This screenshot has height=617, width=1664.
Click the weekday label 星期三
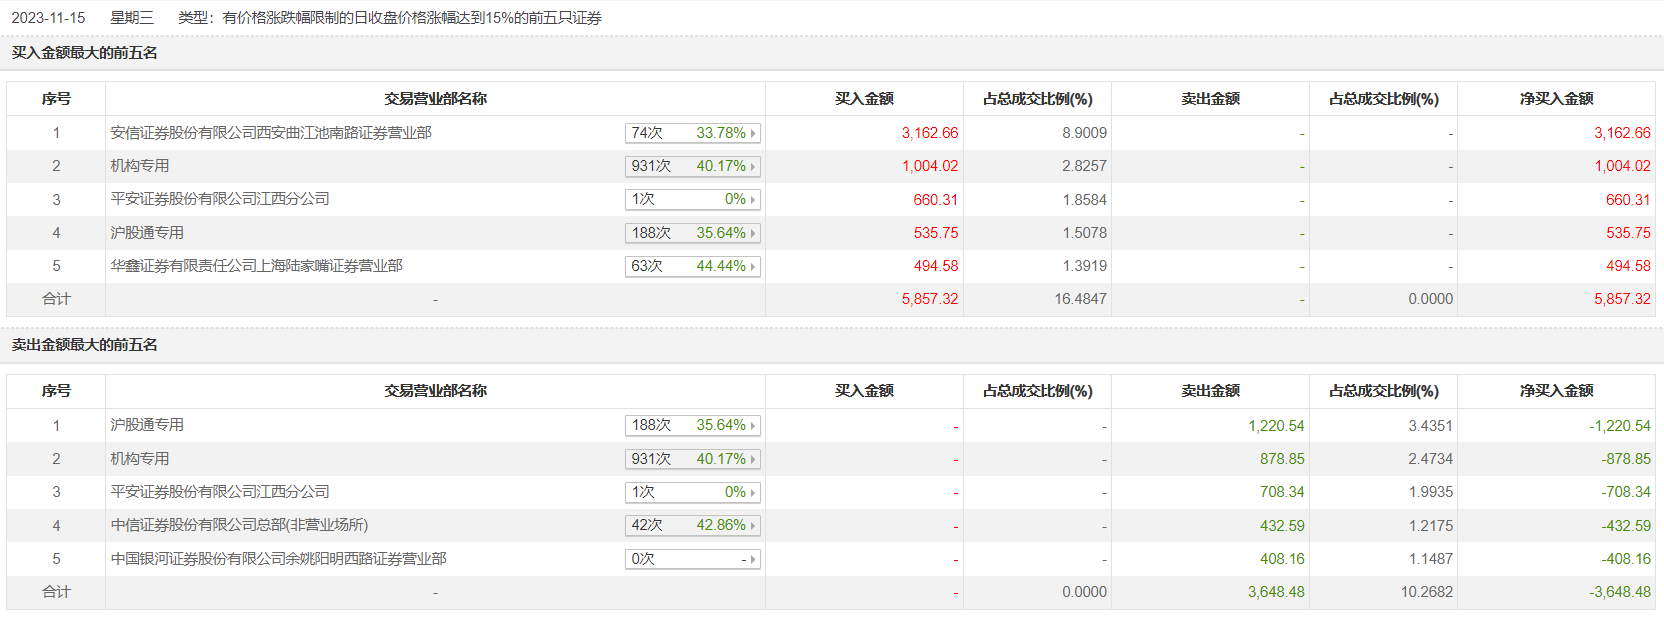132,18
